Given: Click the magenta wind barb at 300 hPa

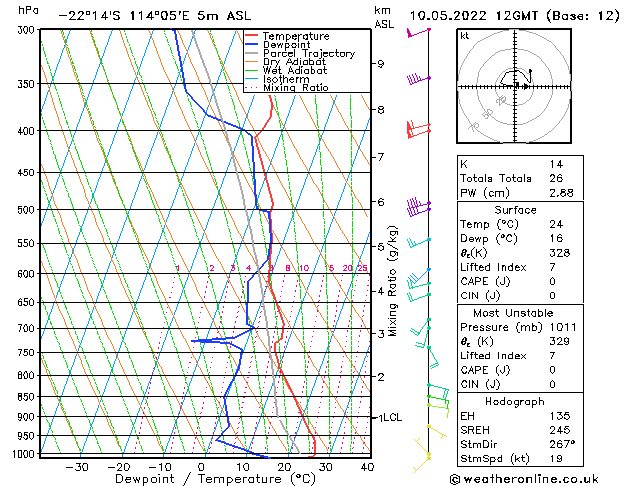Looking at the screenshot, I should pyautogui.click(x=418, y=32).
